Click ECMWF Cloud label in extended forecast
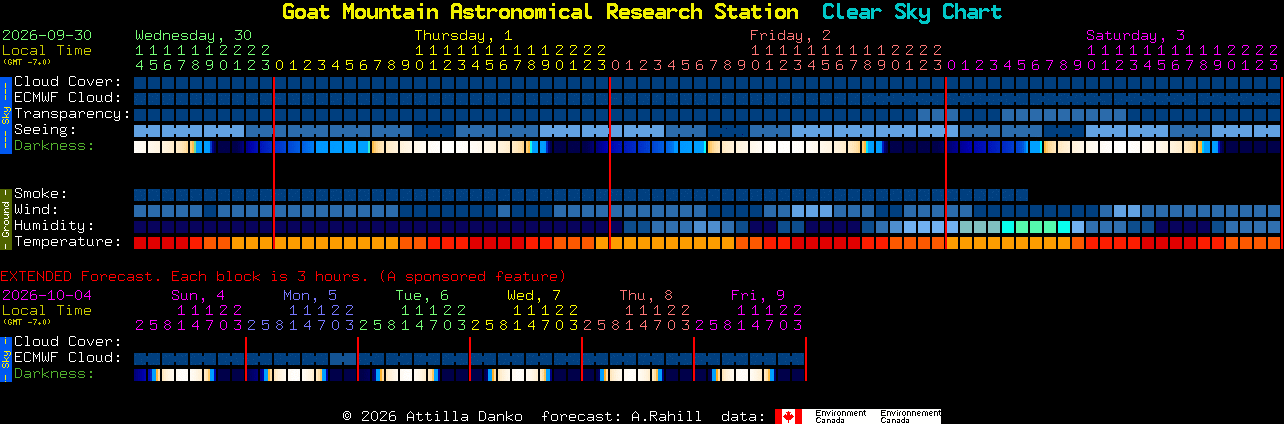 (68, 358)
